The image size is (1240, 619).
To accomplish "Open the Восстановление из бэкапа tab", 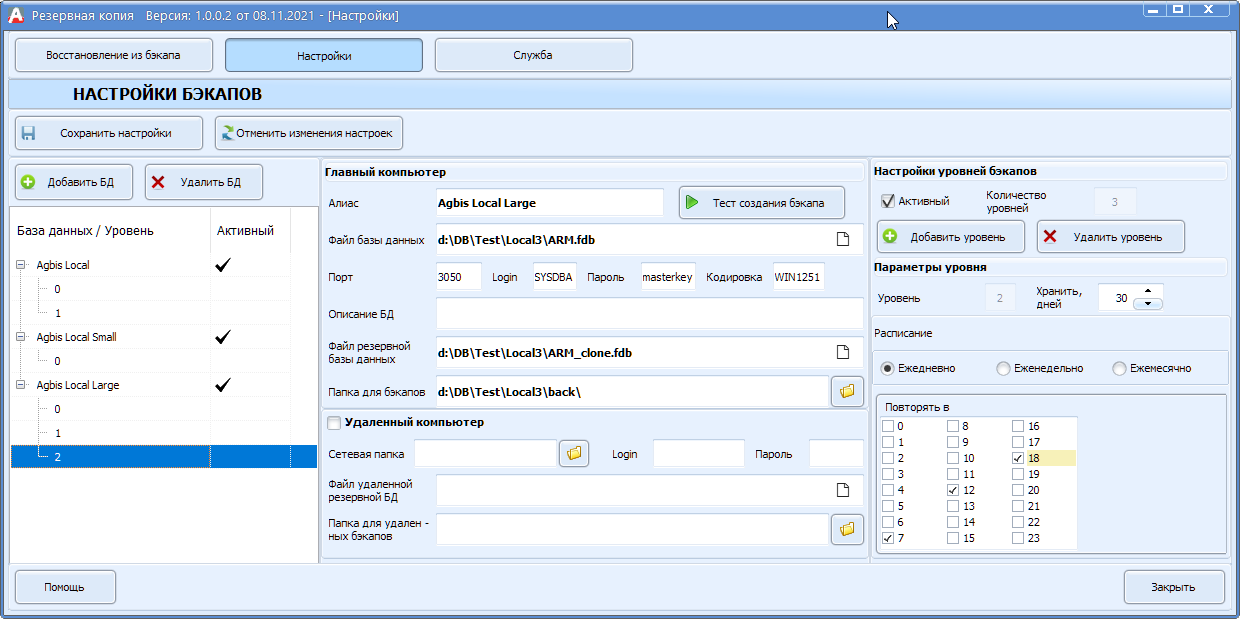I will 114,55.
